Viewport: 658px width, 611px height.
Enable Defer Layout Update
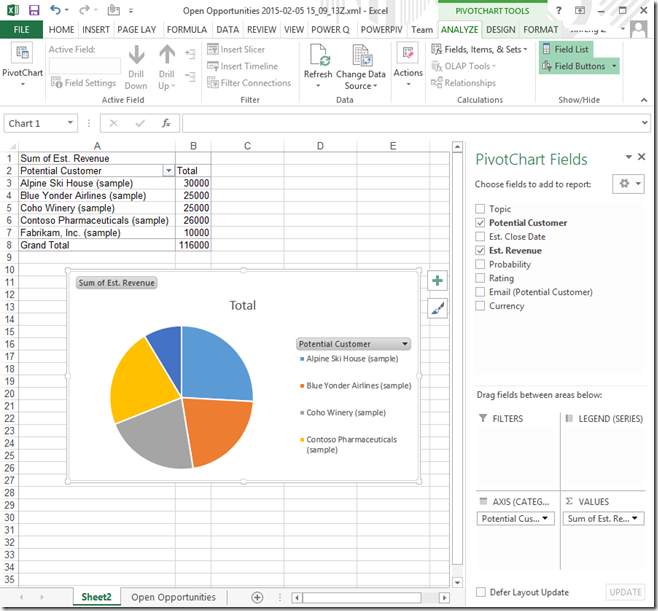pos(481,592)
